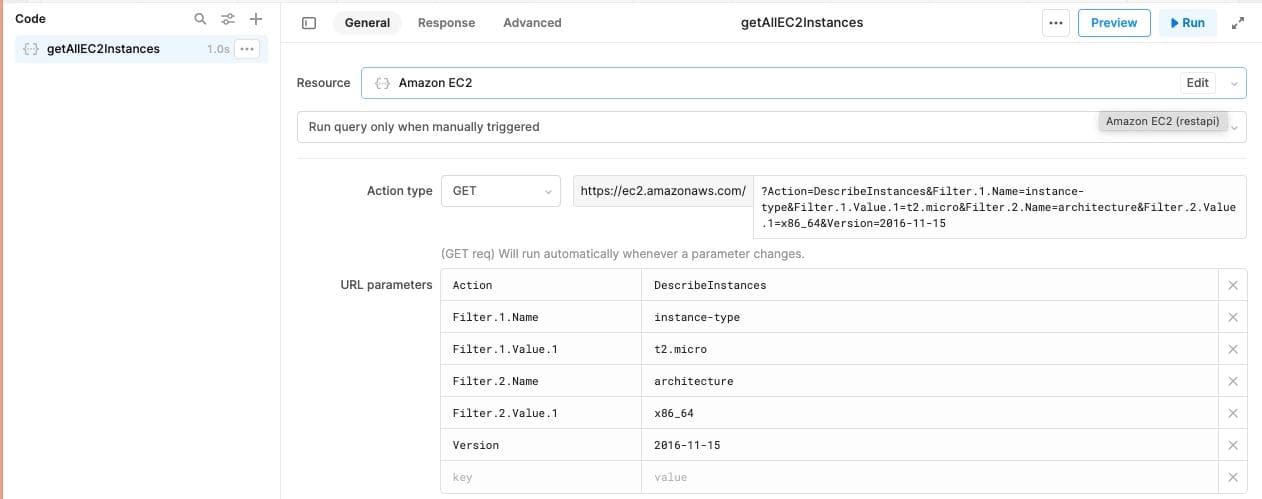Run the getAllEC2Instances query
Viewport: 1262px width, 499px height.
pyautogui.click(x=1187, y=23)
